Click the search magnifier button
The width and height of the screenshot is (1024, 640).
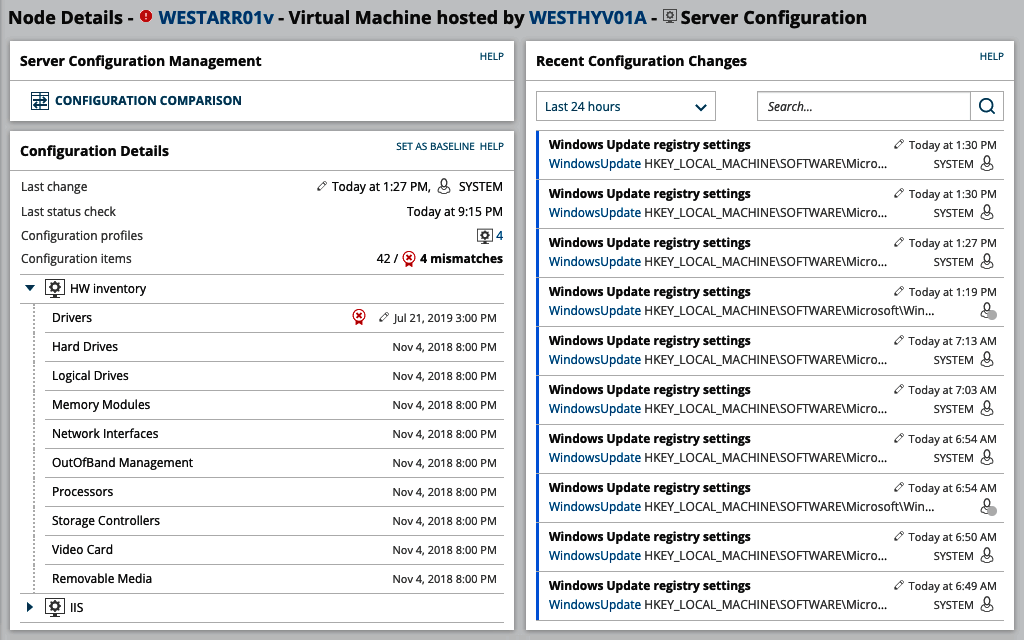click(986, 106)
